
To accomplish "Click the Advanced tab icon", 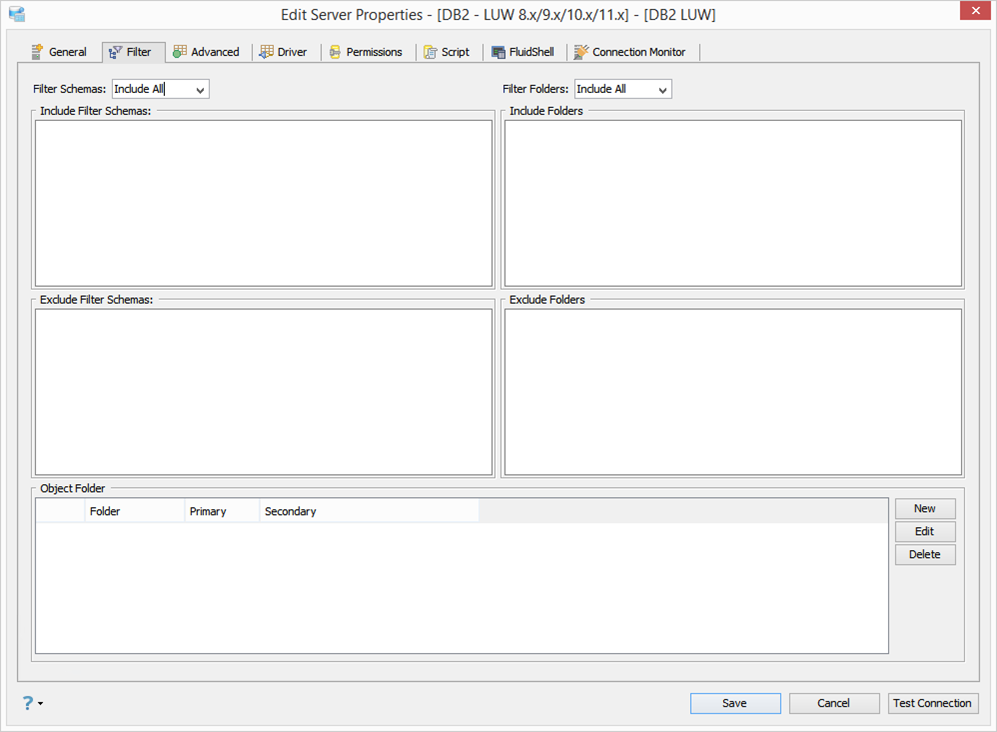I will pos(180,52).
